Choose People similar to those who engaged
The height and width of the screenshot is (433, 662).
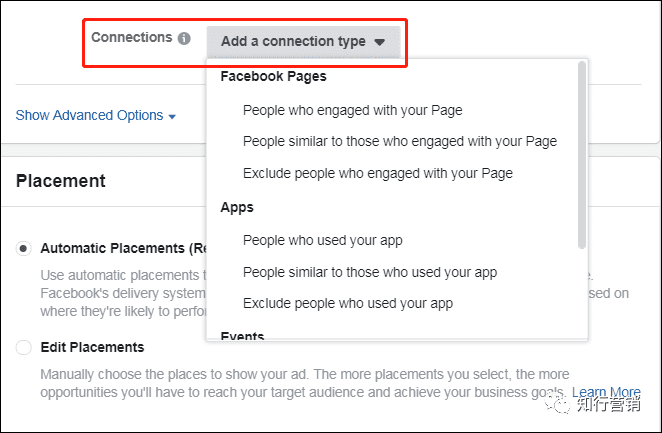coord(399,141)
